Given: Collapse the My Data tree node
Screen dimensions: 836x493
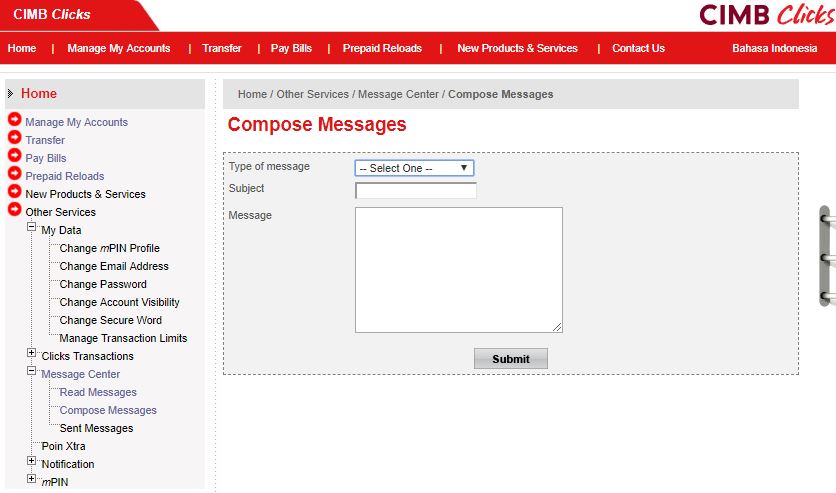Looking at the screenshot, I should pos(31,227).
